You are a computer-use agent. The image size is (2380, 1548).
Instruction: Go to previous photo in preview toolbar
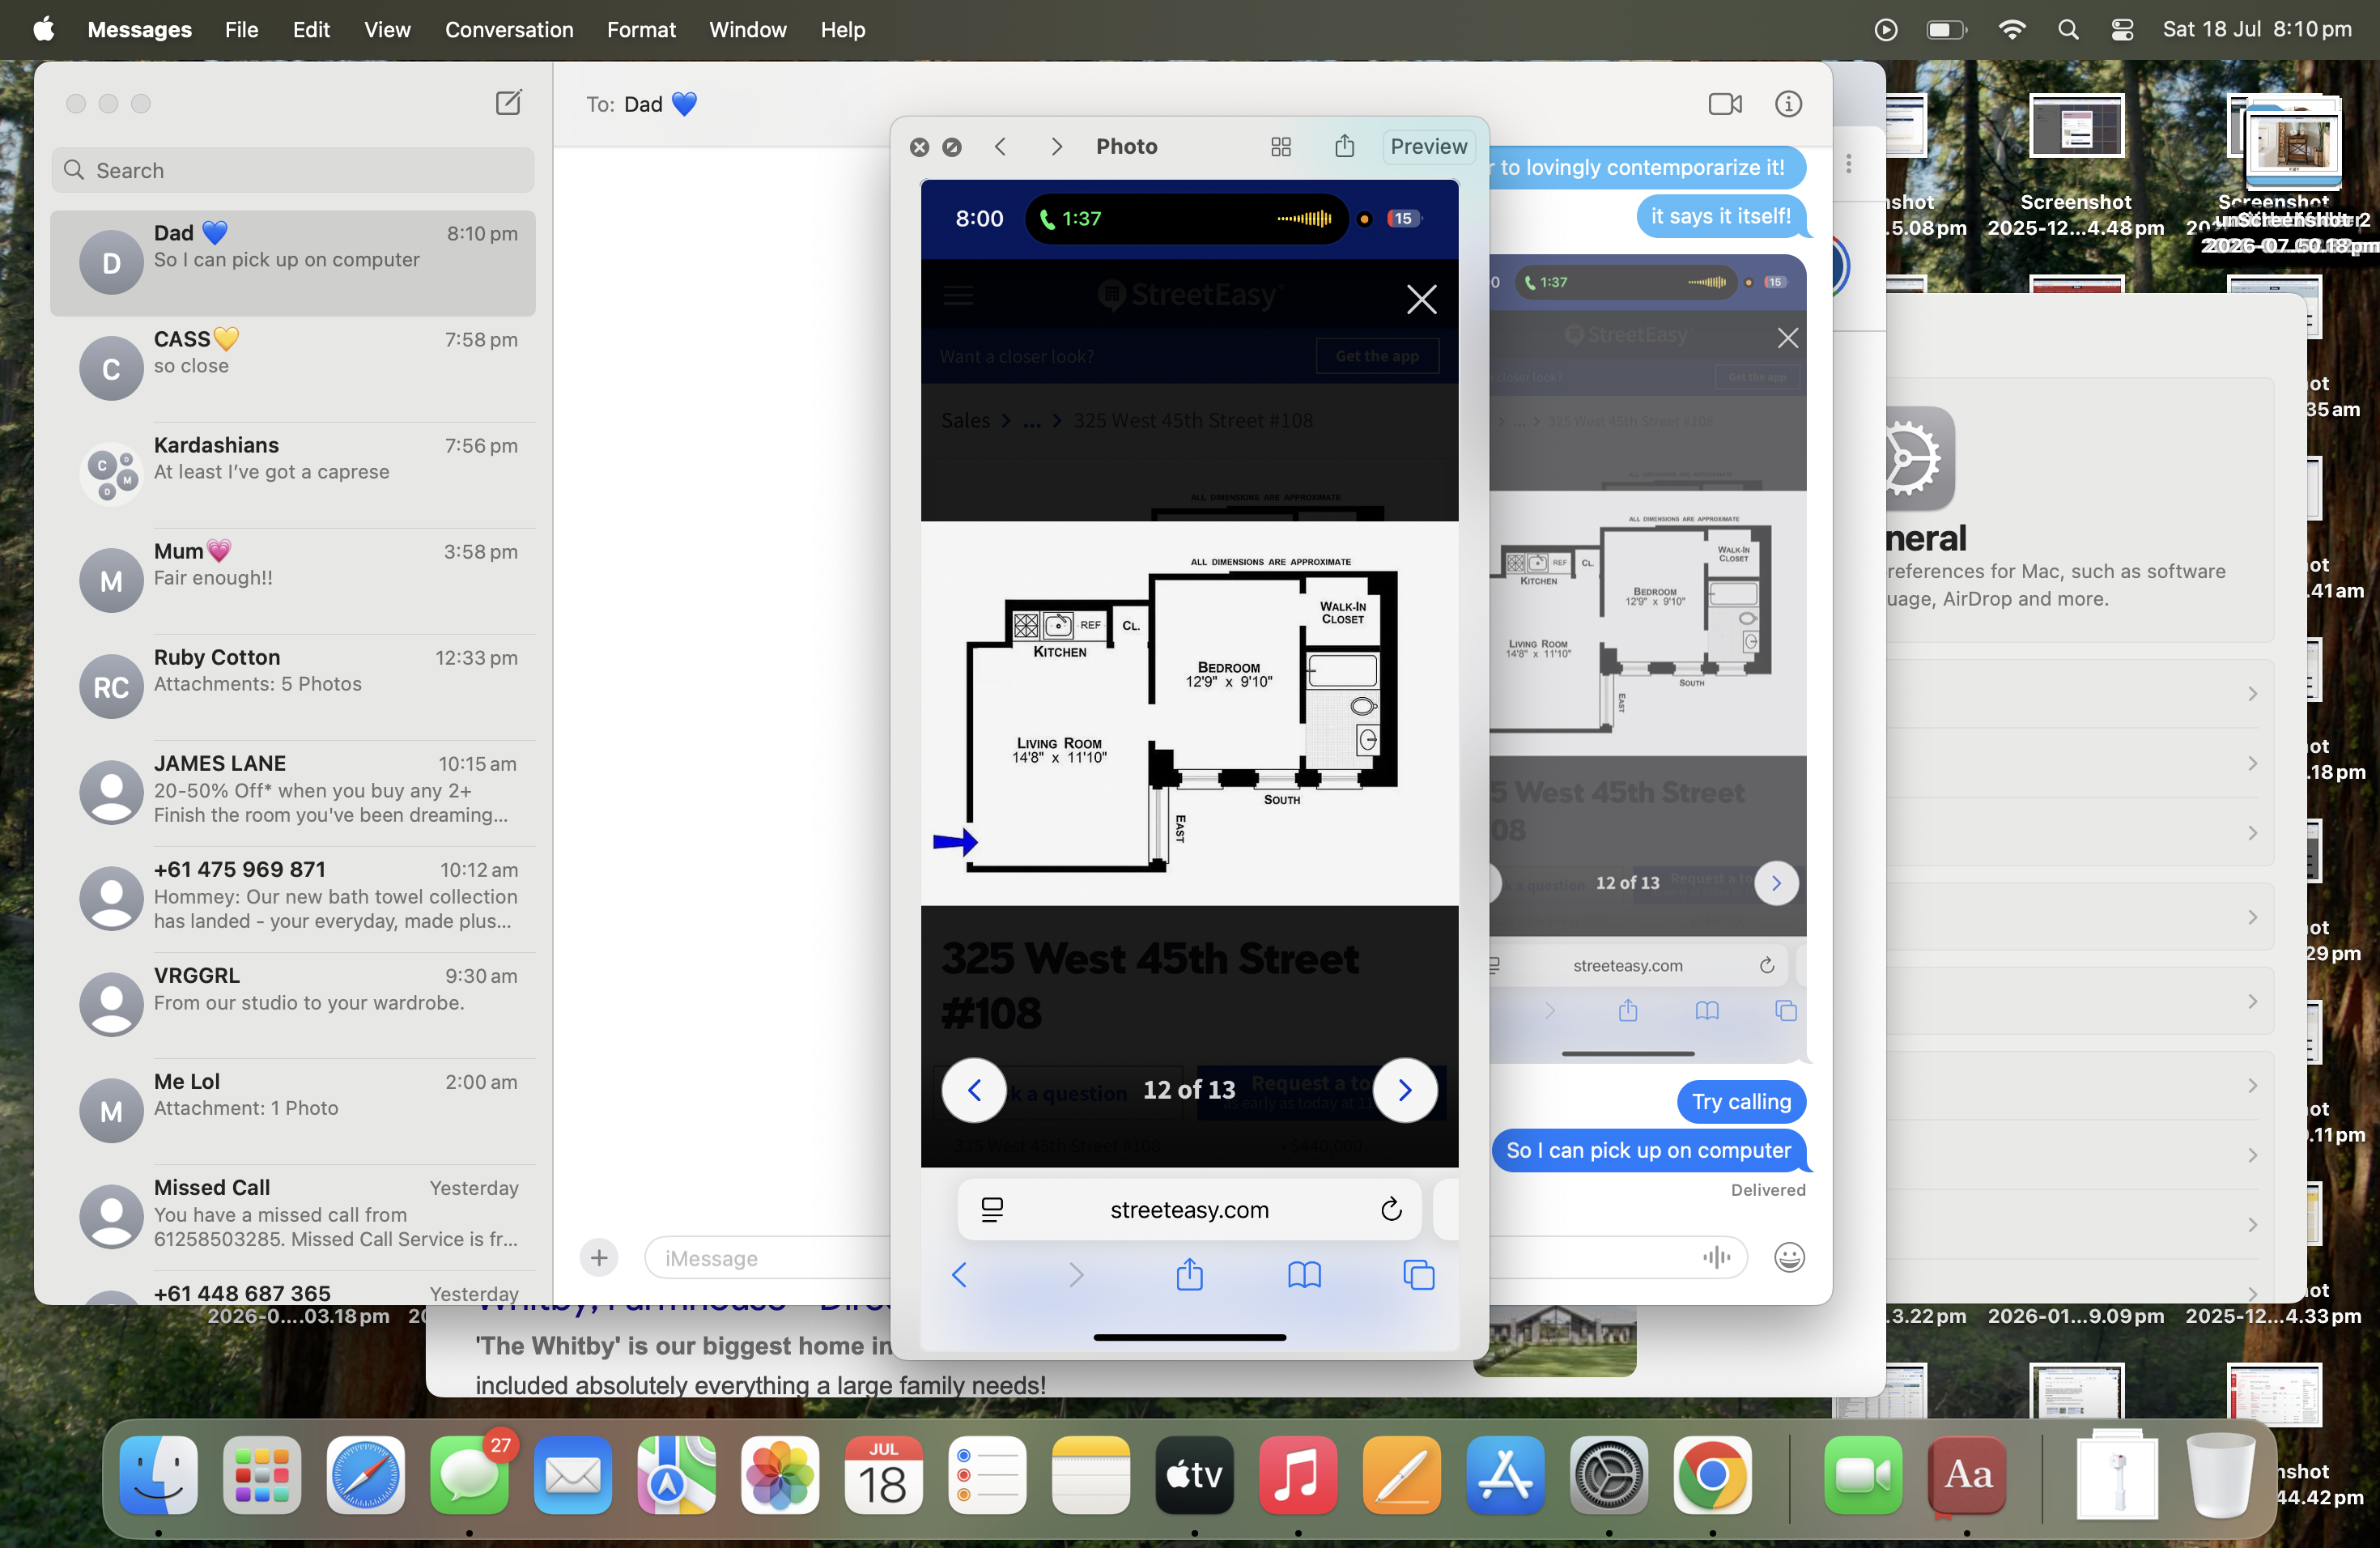coord(1000,147)
